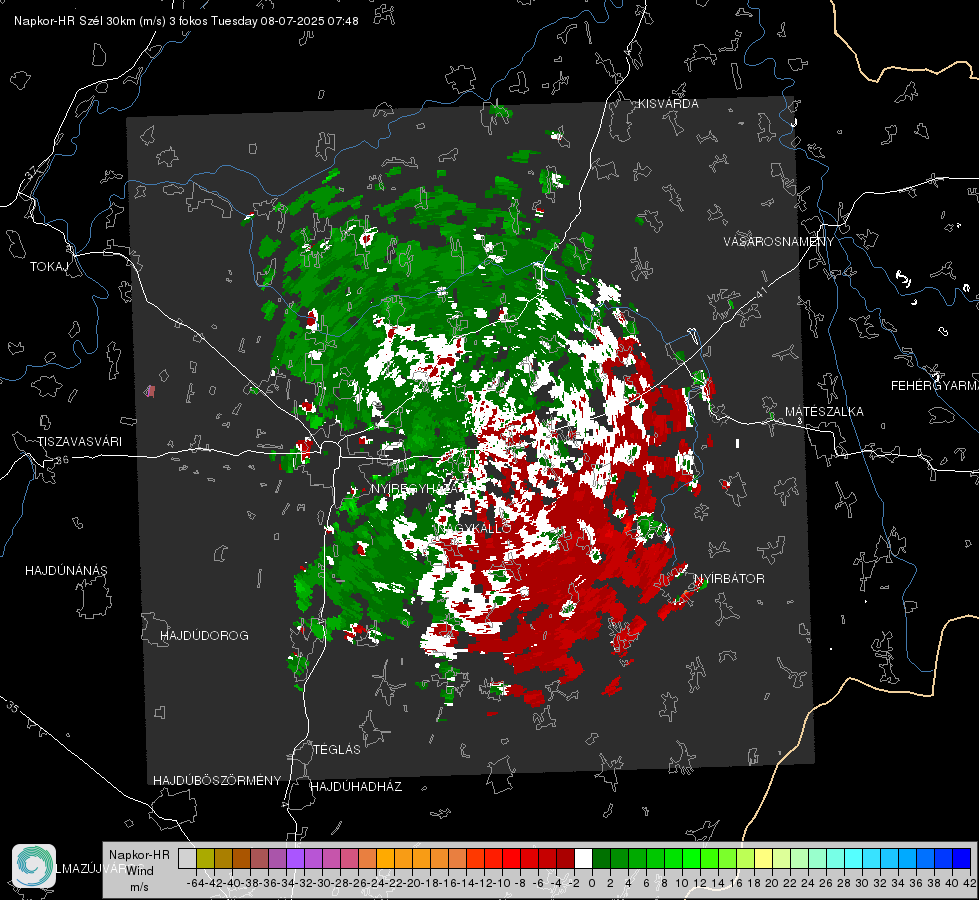Pick the darkest green swatch between 0 and 2
The image size is (979, 900).
pos(601,859)
